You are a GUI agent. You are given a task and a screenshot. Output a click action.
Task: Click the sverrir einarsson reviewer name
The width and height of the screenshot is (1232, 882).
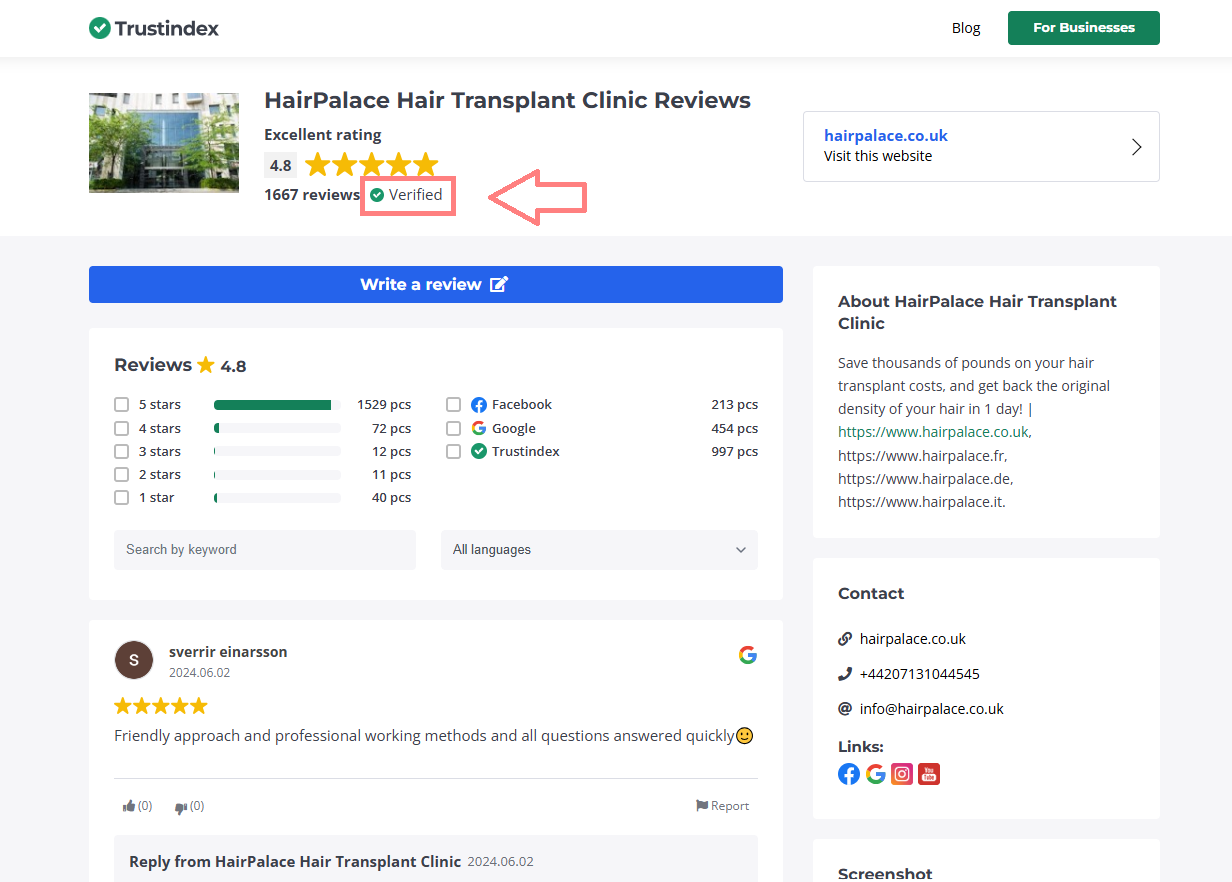point(228,652)
